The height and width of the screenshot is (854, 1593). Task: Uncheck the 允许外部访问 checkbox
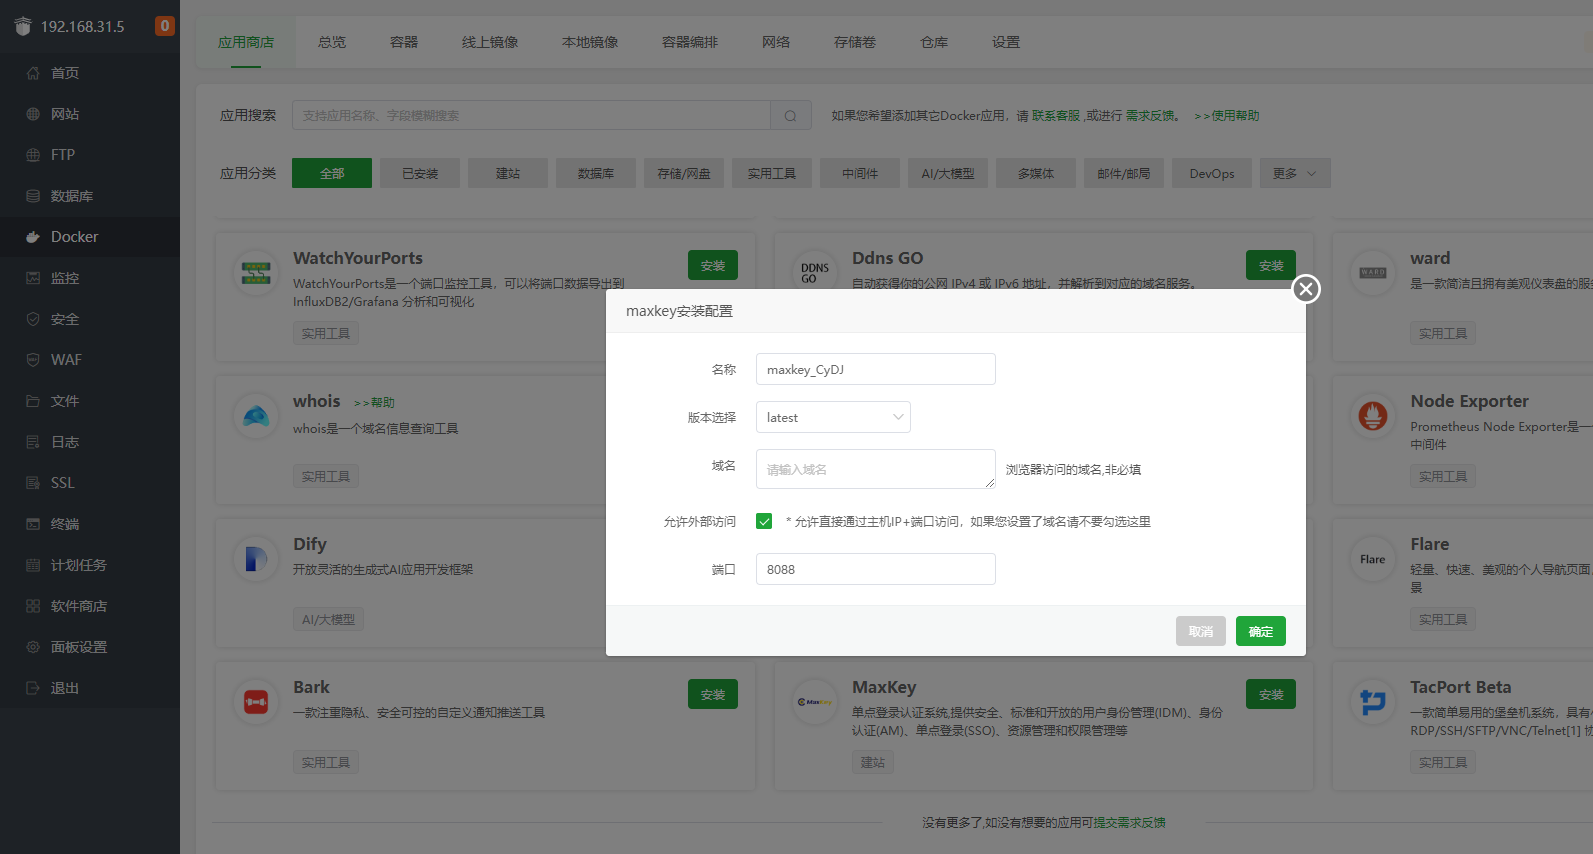click(764, 521)
